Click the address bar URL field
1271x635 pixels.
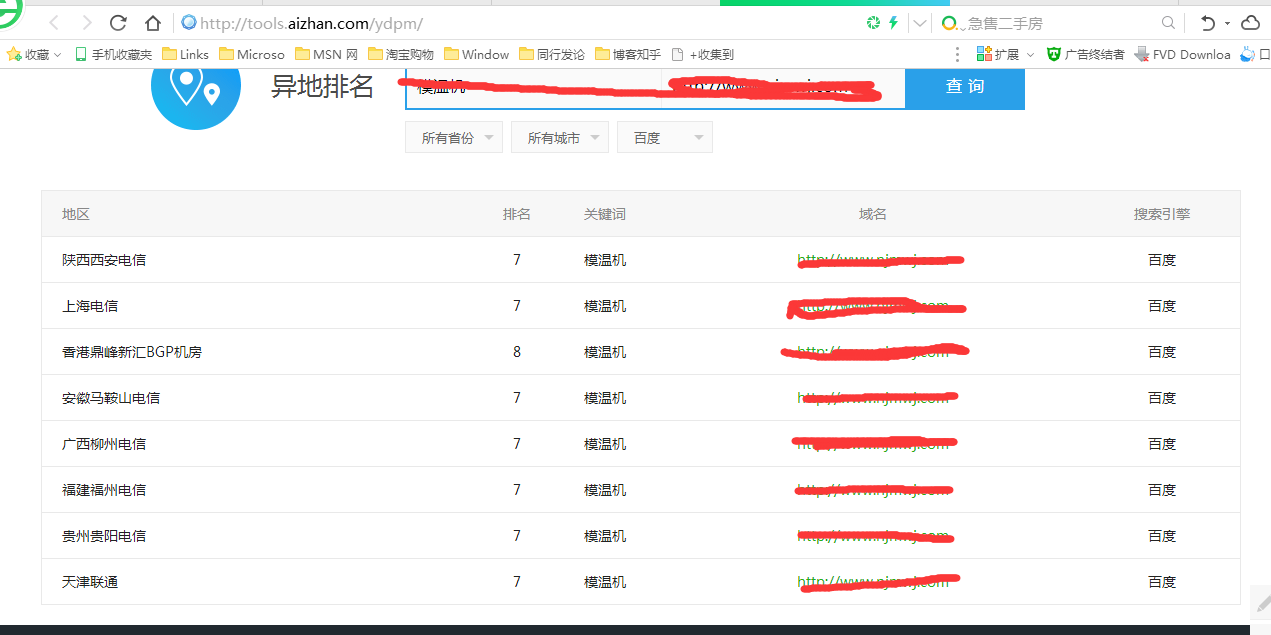click(x=520, y=23)
